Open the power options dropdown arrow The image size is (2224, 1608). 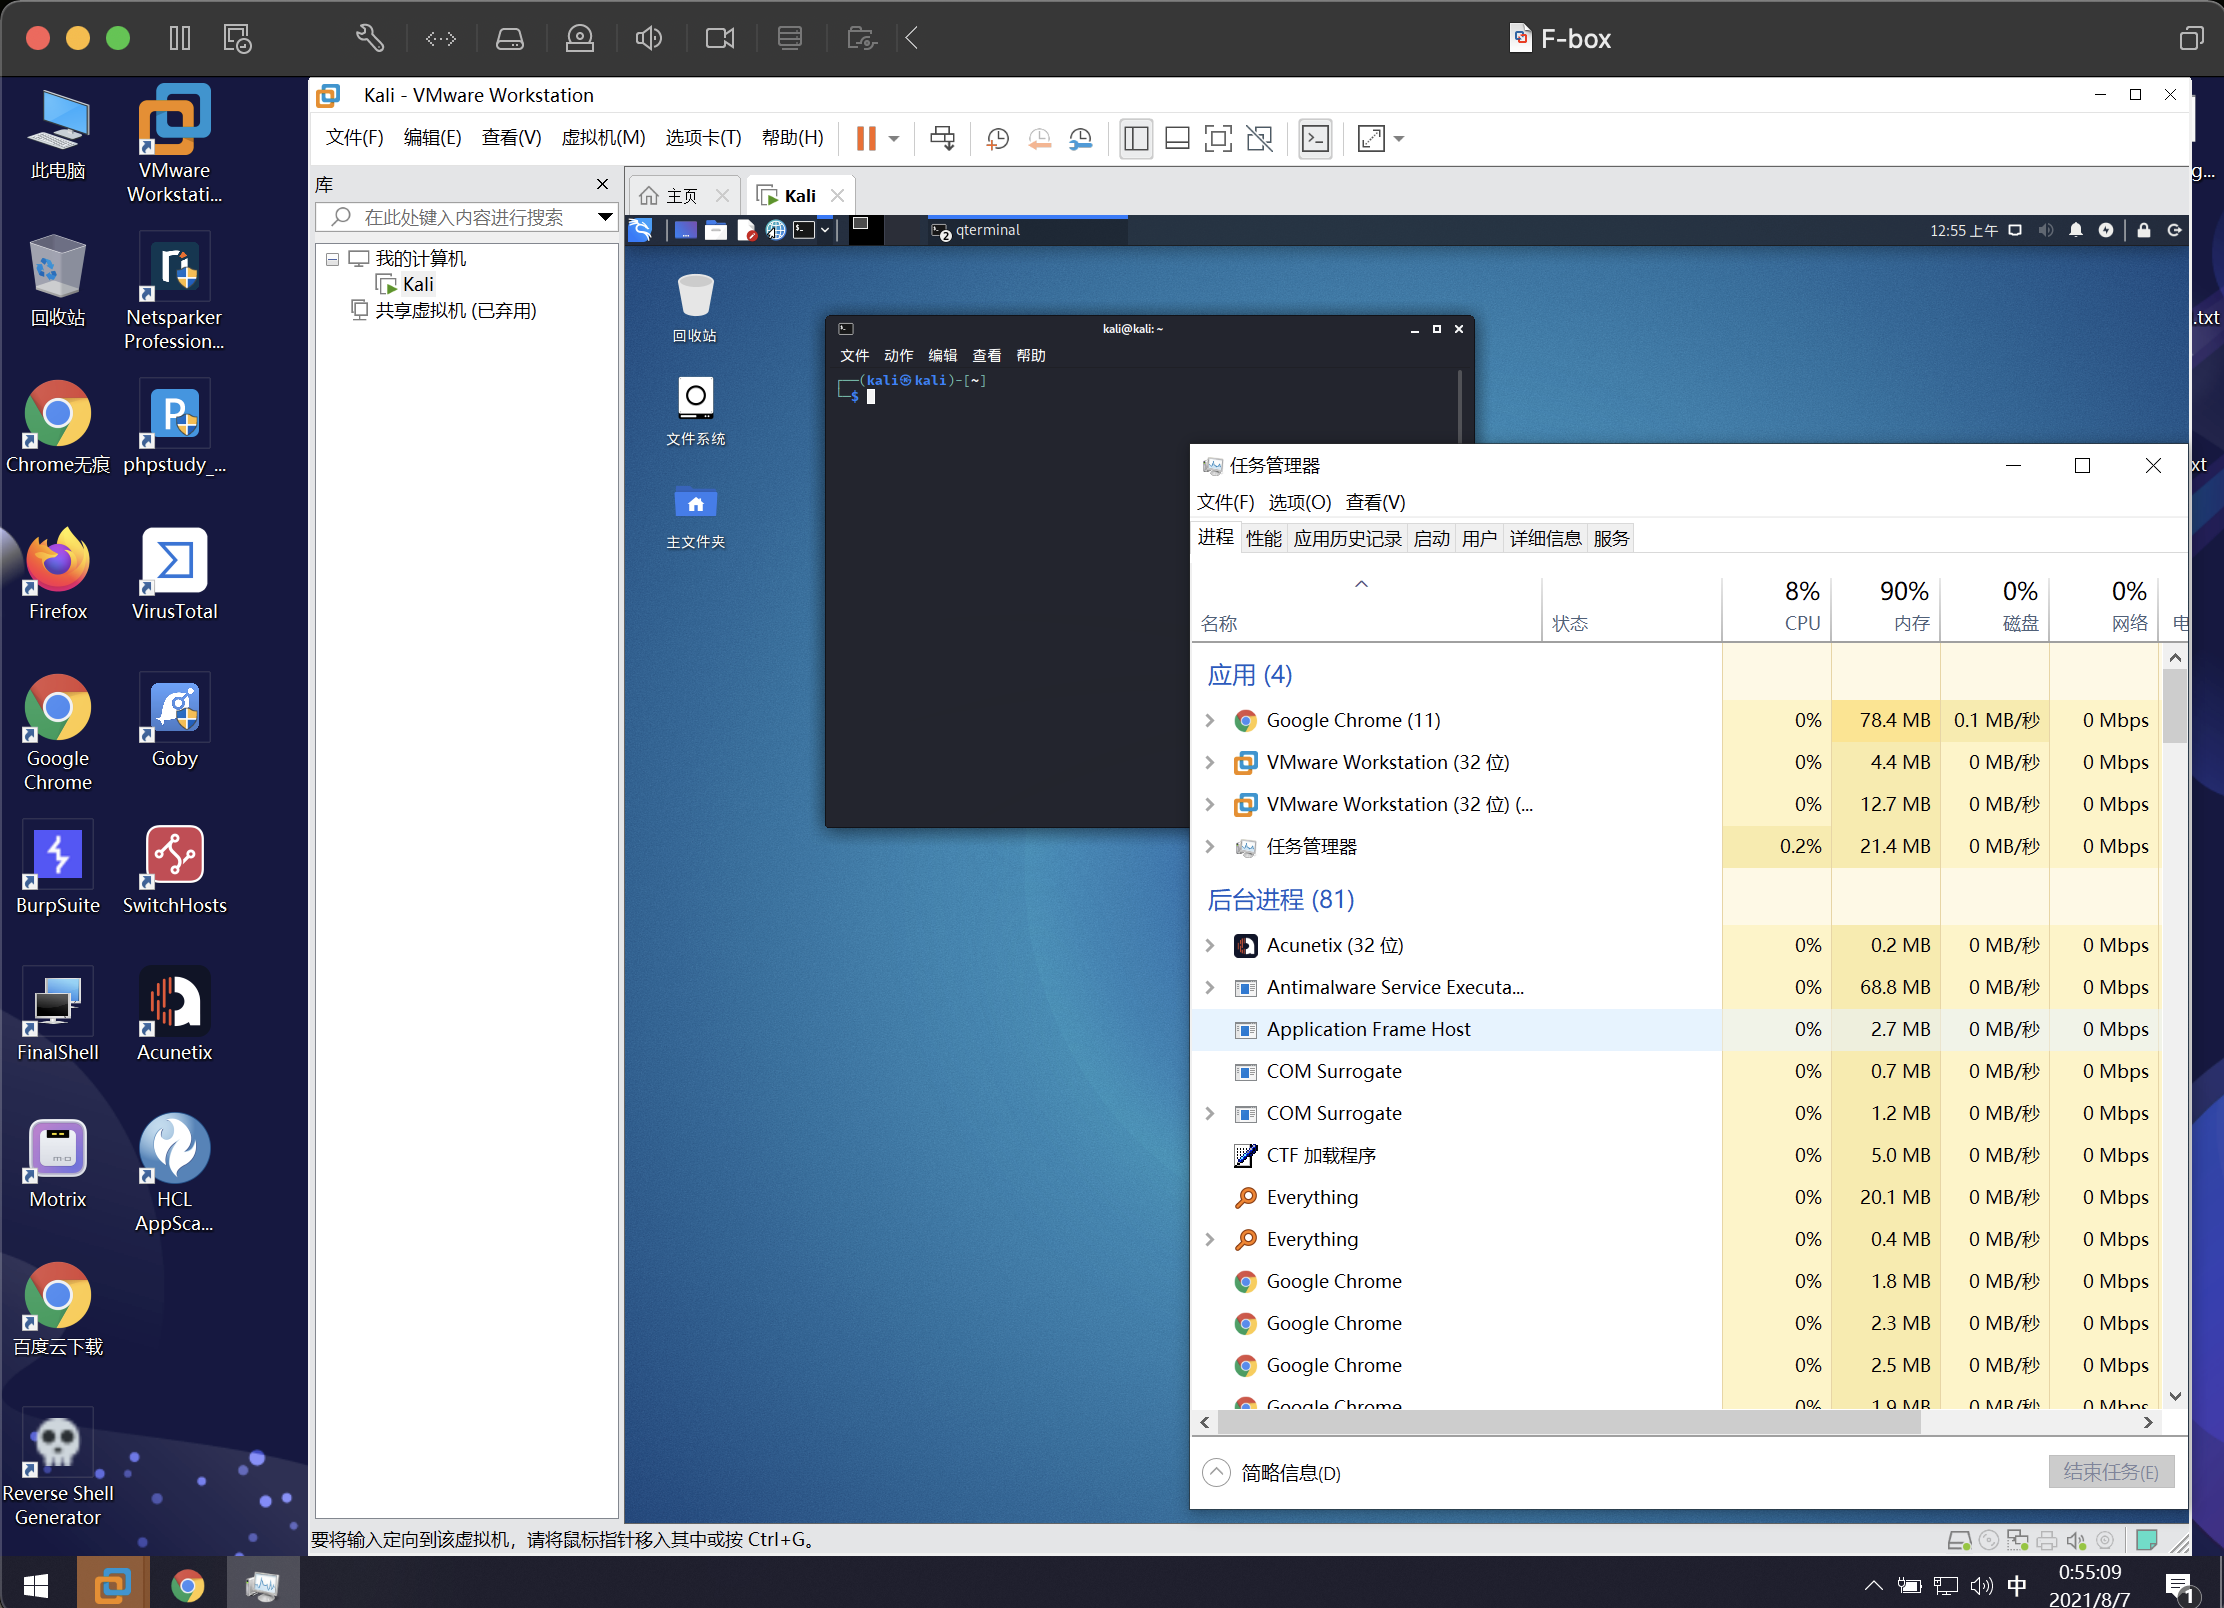(894, 138)
